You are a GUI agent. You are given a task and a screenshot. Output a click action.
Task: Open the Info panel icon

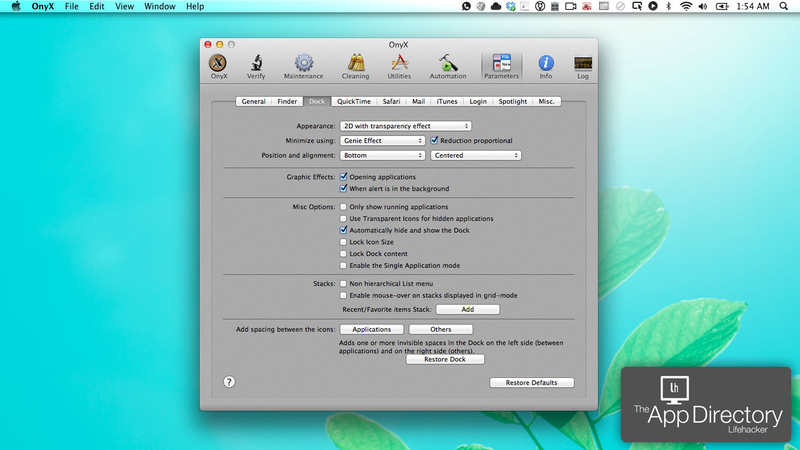tap(545, 66)
